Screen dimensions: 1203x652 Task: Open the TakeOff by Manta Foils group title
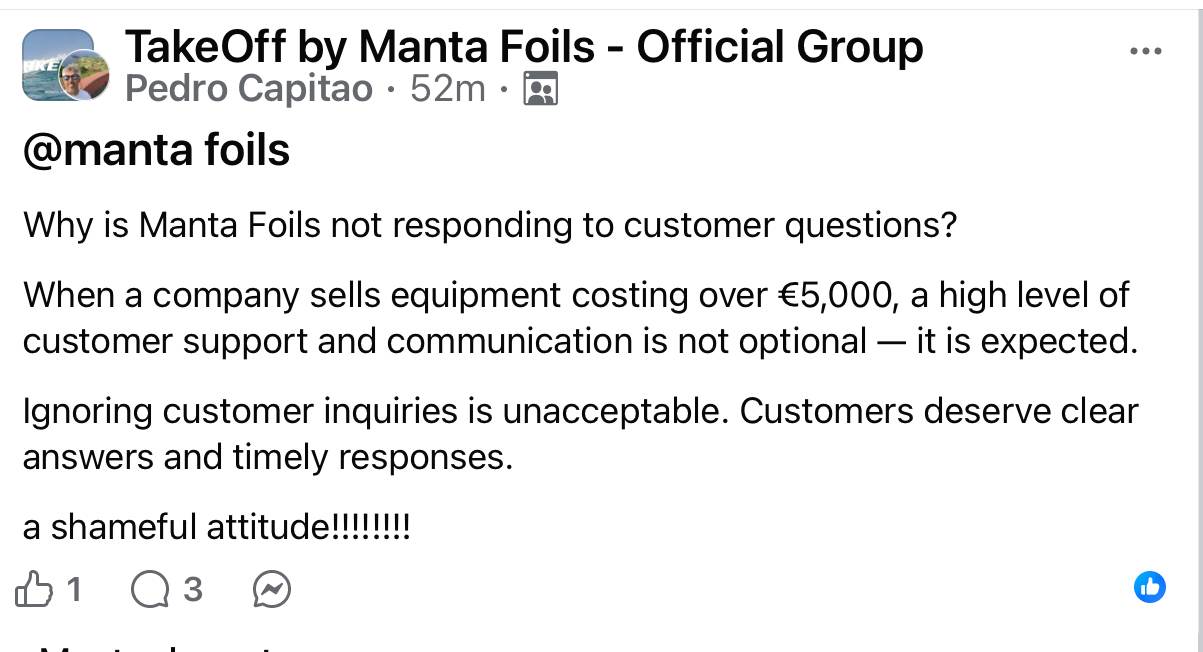[523, 47]
